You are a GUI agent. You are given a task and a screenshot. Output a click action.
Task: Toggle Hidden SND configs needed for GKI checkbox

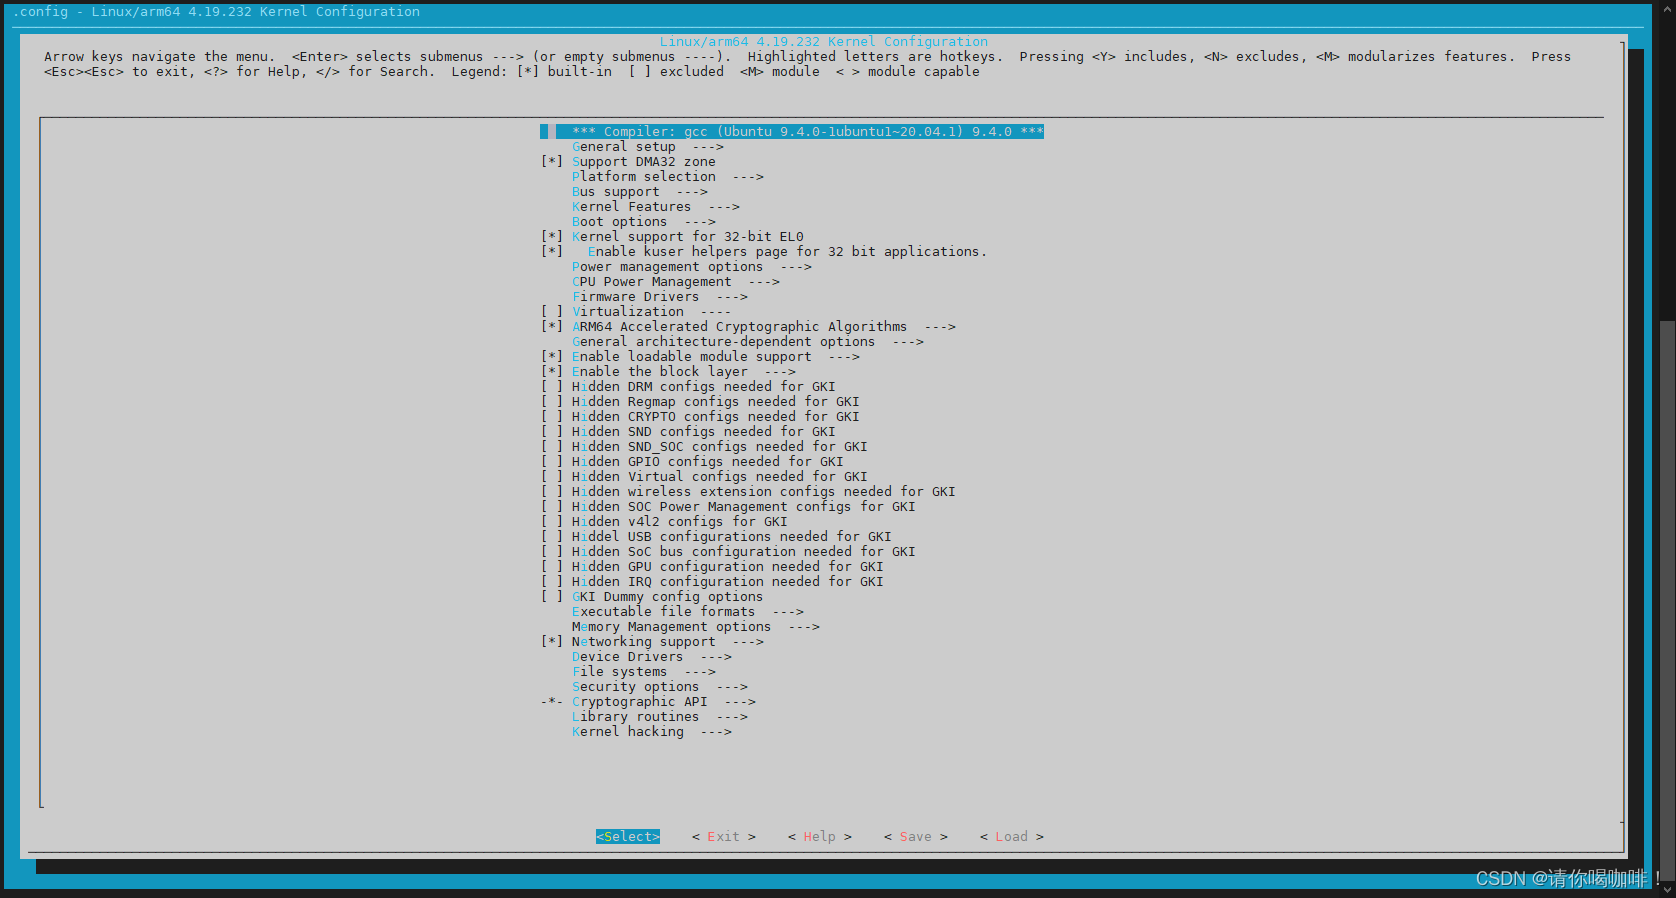[552, 432]
